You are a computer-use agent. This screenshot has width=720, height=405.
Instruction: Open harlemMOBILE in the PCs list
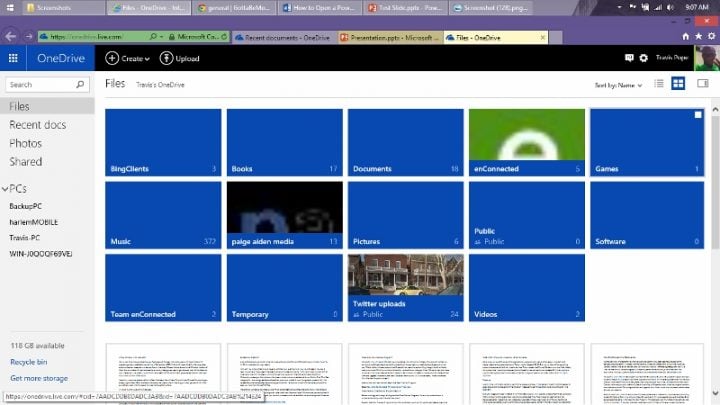[34, 222]
